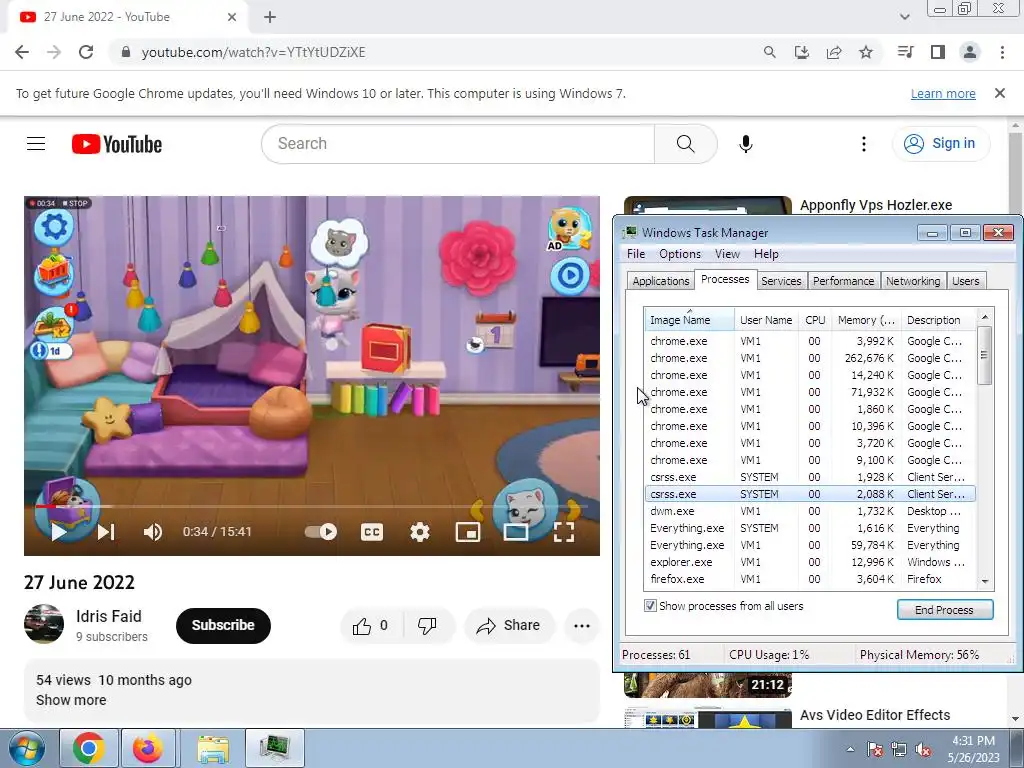Switch to theater mode
Viewport: 1024px width, 768px height.
[x=516, y=532]
